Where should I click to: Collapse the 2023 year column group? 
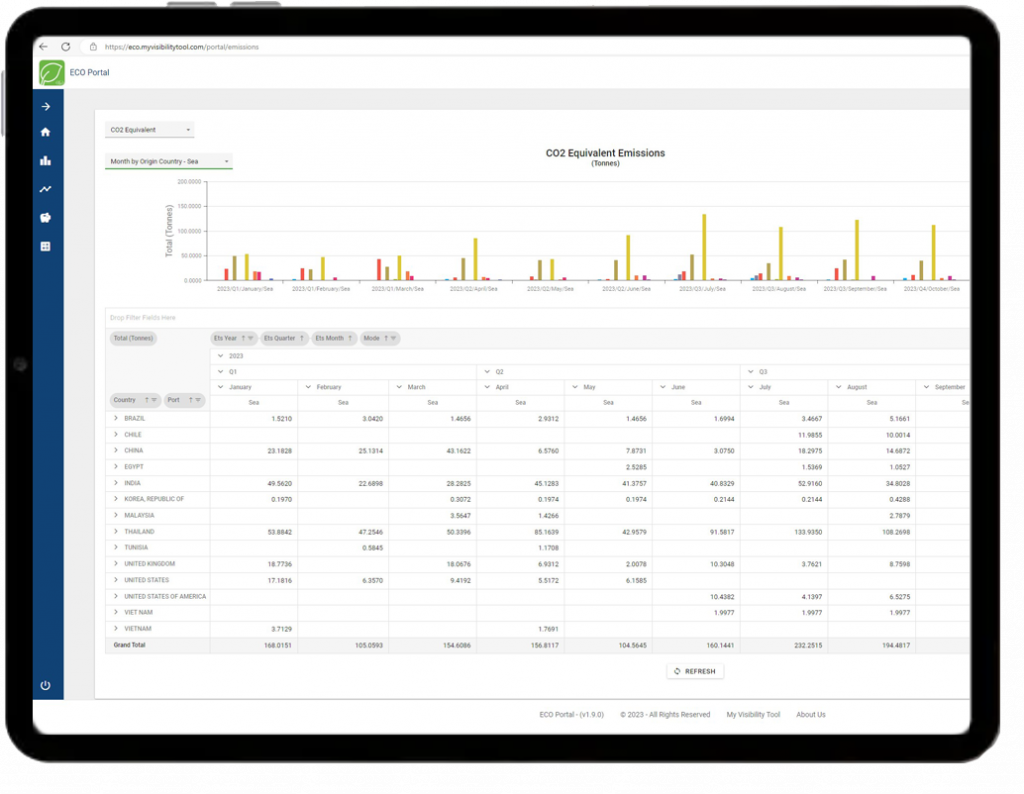tap(220, 355)
